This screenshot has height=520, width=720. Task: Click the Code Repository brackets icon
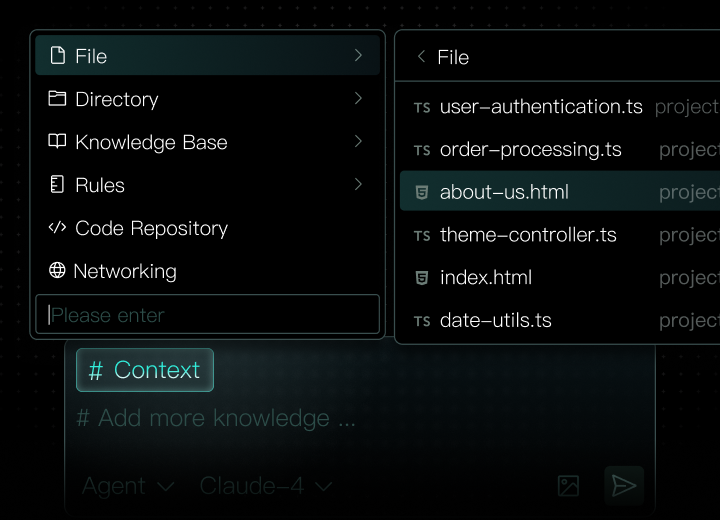coord(57,228)
